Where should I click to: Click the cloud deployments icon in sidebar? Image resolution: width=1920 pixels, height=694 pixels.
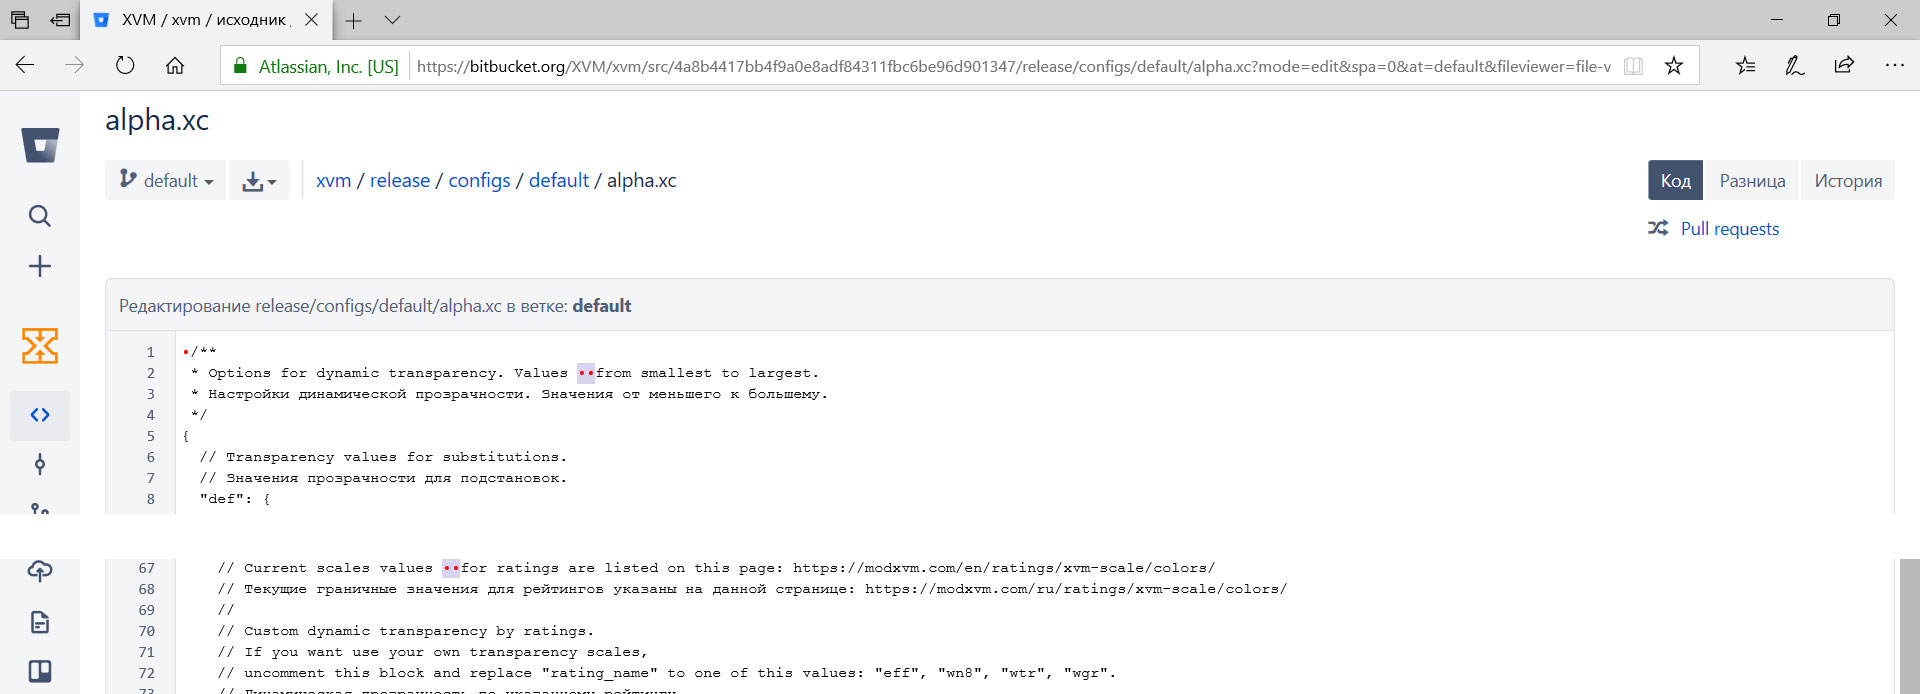coord(40,571)
